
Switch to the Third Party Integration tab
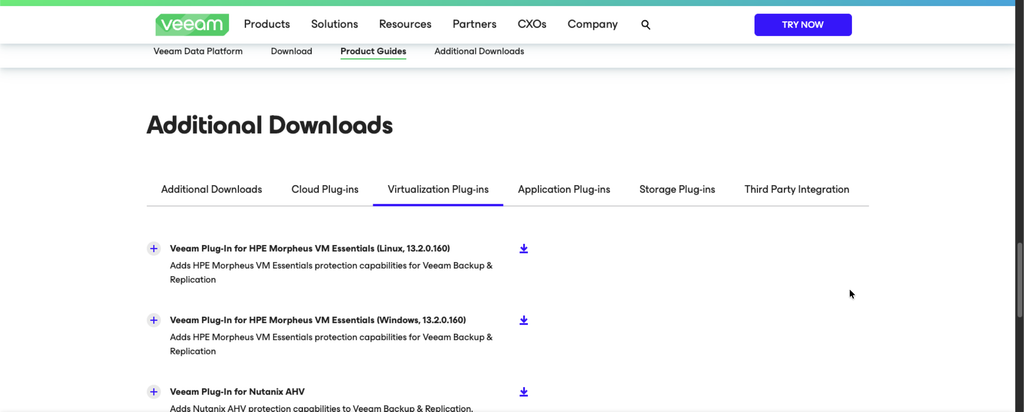tap(797, 190)
